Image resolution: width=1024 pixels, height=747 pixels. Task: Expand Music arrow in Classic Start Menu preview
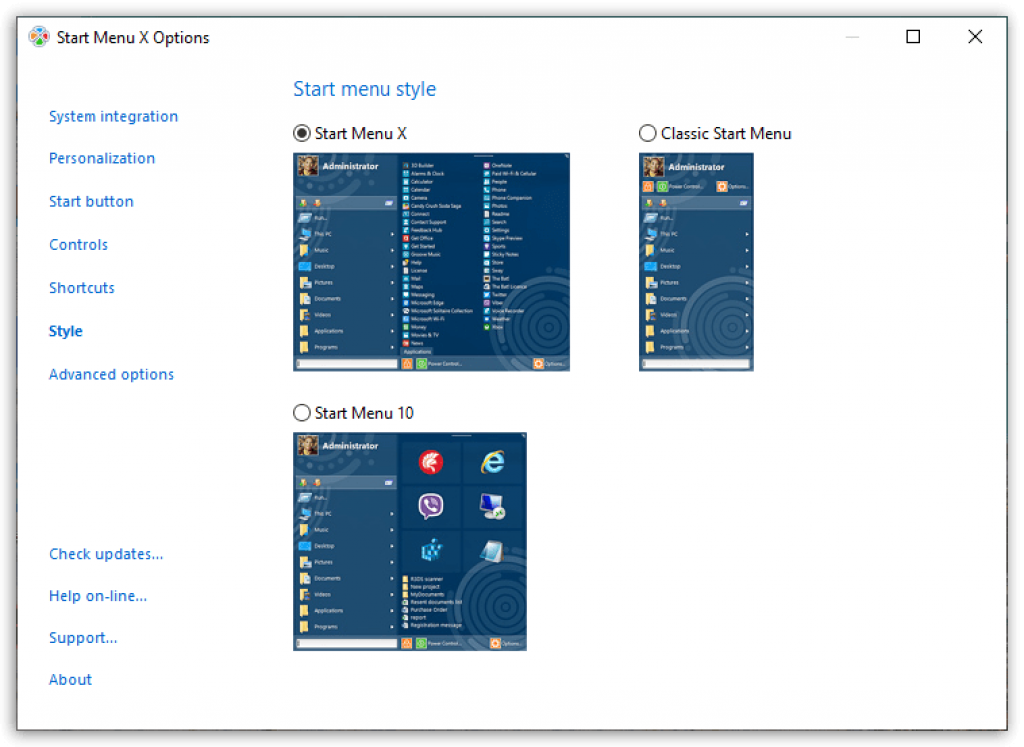click(747, 250)
